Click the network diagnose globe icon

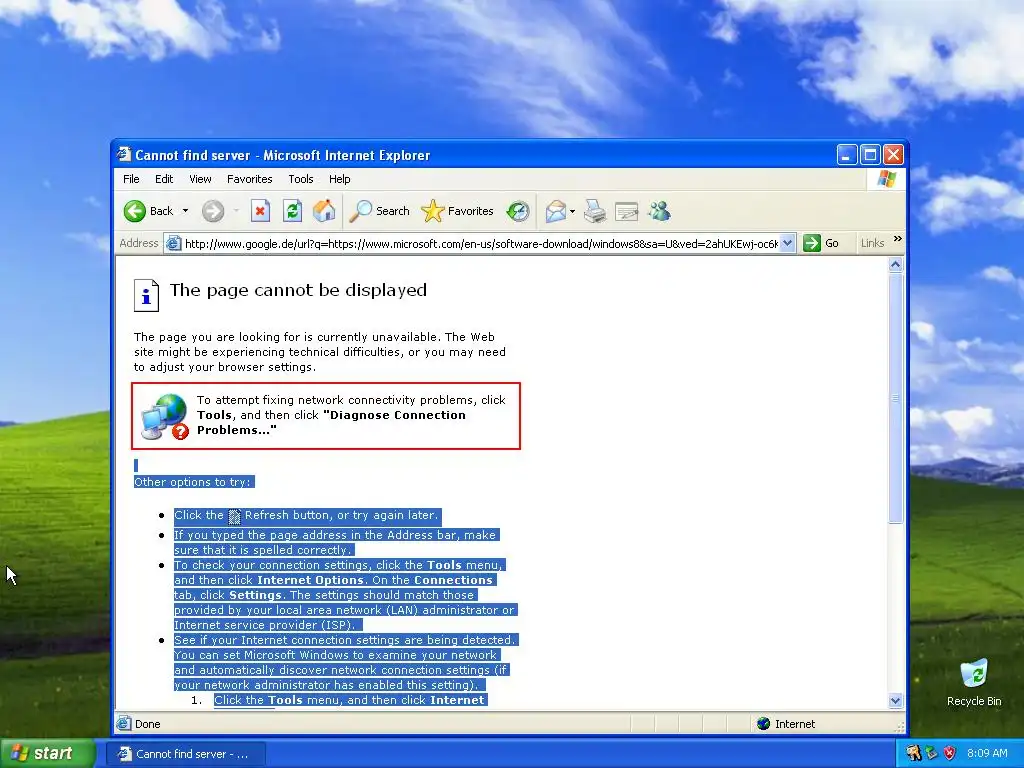pos(165,416)
